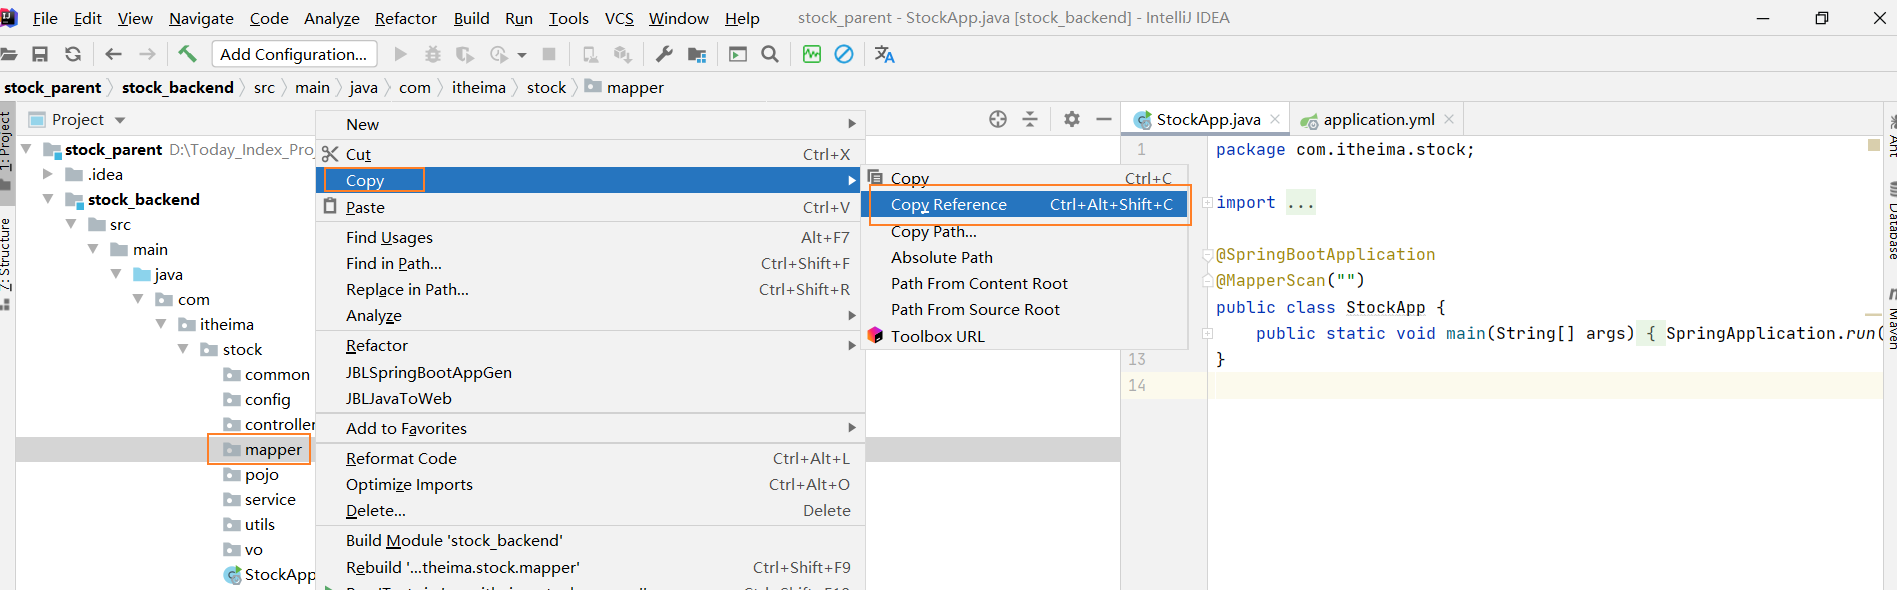This screenshot has height=590, width=1897.
Task: Click the Translate icon in toolbar
Action: 884,54
